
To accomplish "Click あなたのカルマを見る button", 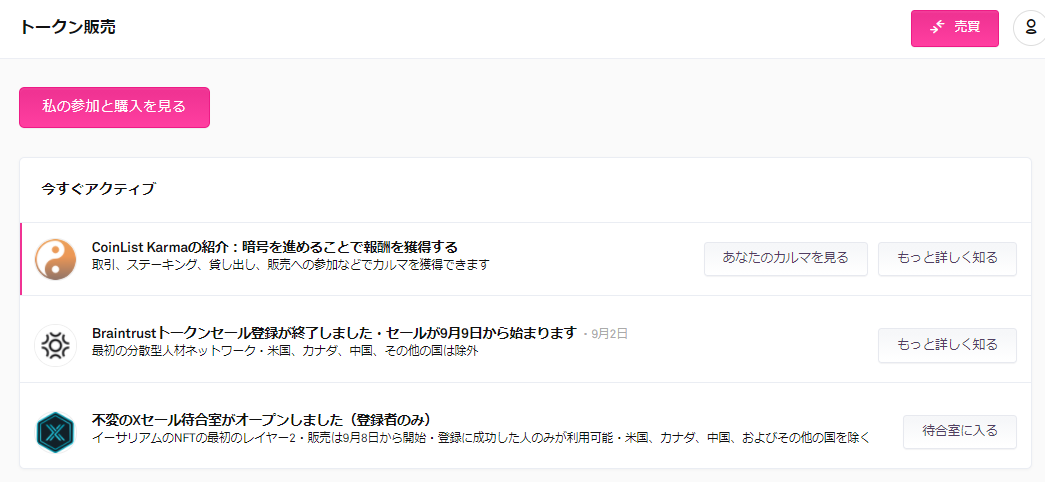I will 786,259.
